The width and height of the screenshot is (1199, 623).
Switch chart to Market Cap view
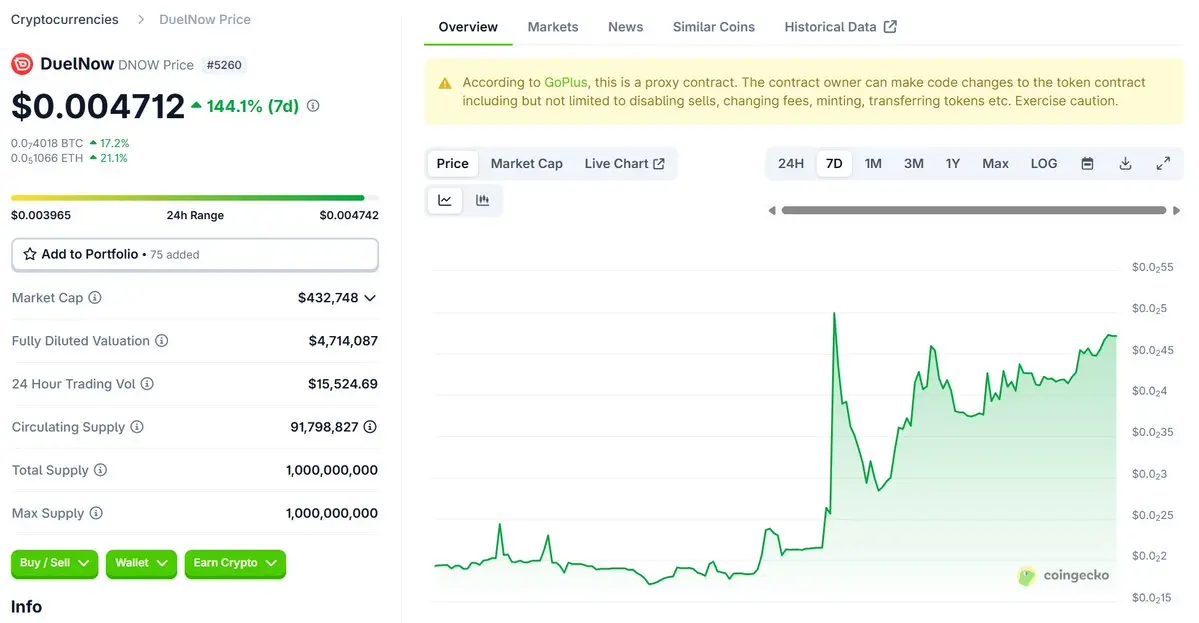527,164
